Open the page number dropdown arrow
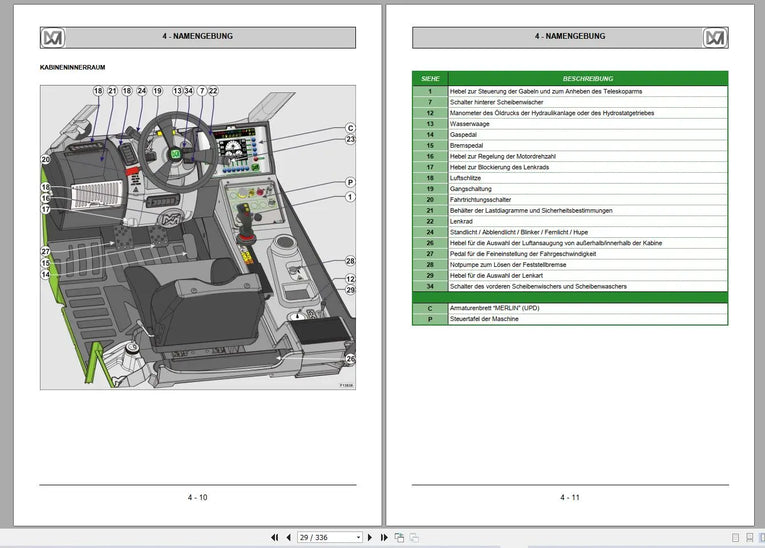Viewport: 765px width, 548px height. [x=359, y=537]
